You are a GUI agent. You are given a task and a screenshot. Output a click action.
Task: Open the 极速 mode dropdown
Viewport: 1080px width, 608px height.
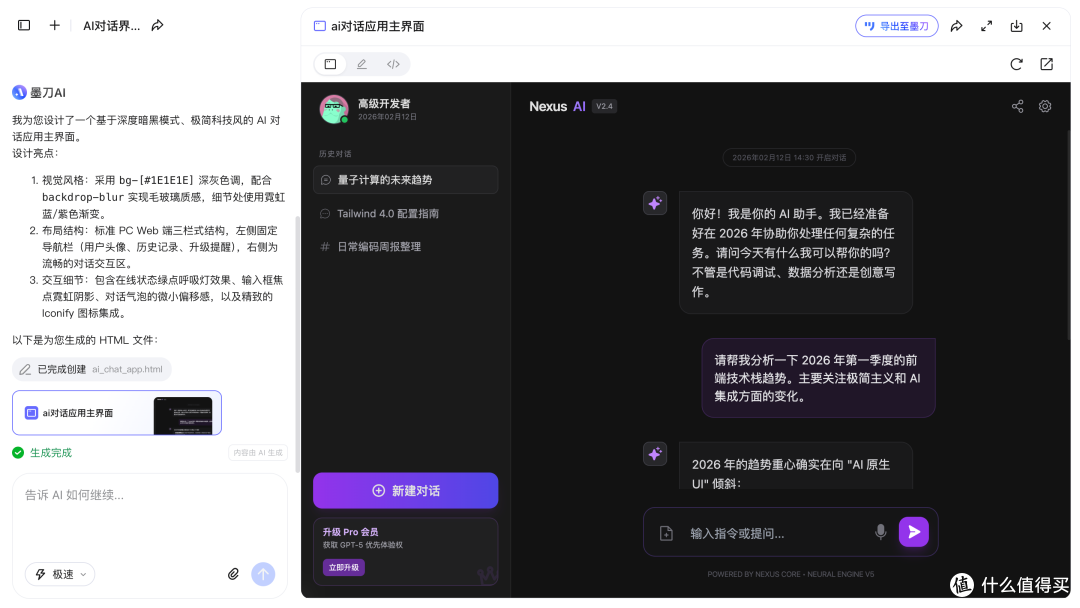pyautogui.click(x=60, y=574)
